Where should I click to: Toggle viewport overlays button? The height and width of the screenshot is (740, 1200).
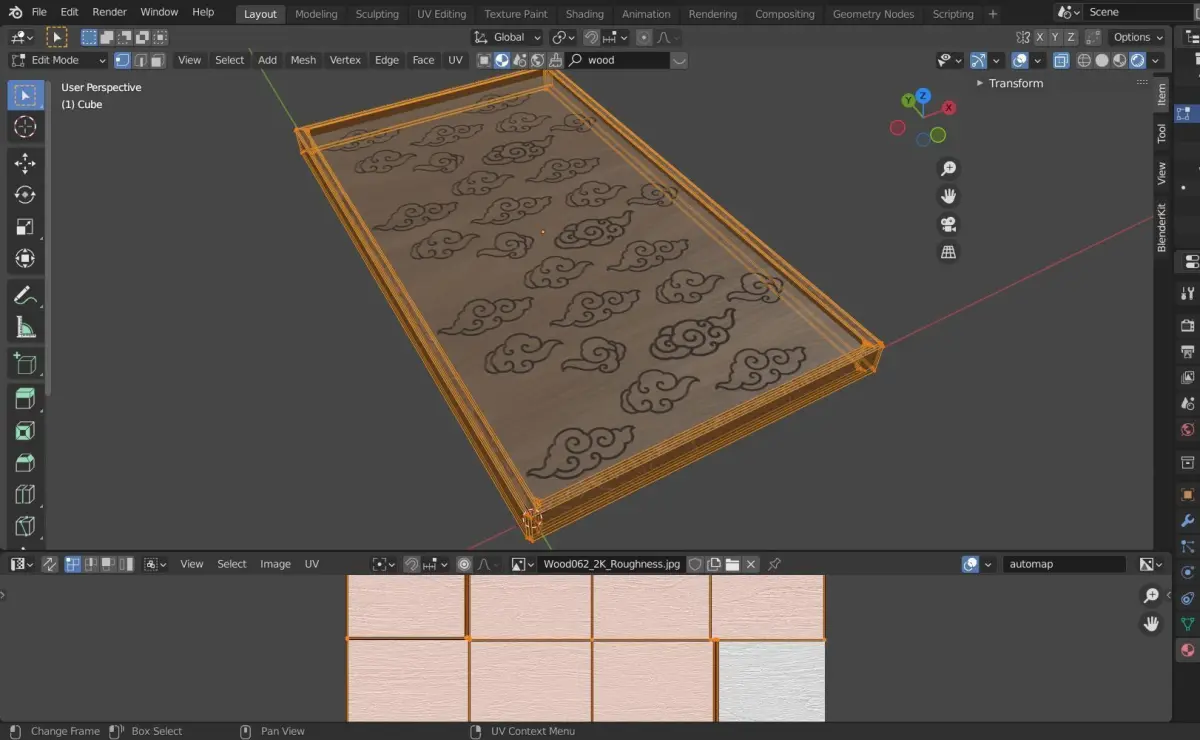point(1020,60)
